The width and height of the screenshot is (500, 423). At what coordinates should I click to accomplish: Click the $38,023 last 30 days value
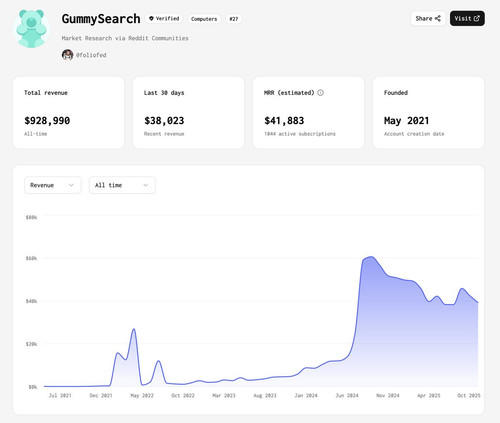point(164,121)
